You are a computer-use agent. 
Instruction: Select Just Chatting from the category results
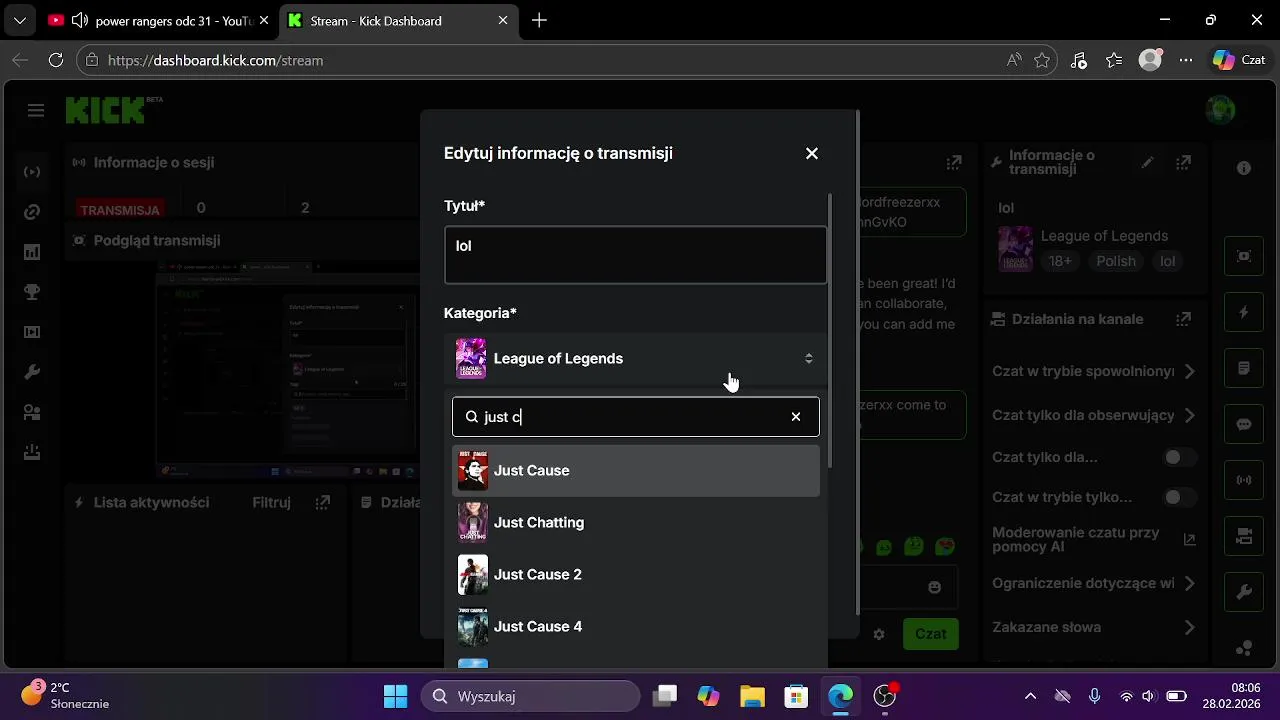[635, 522]
